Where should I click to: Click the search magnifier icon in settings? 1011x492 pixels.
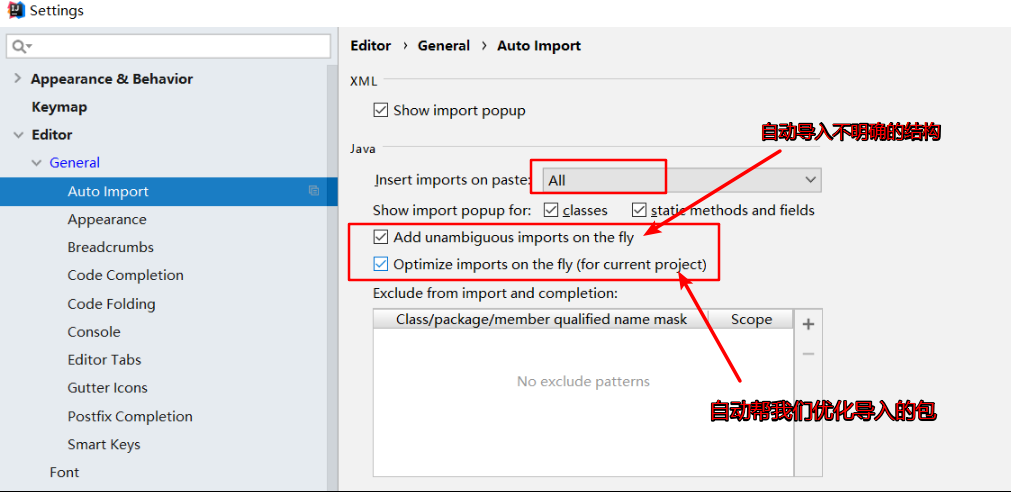tap(21, 46)
